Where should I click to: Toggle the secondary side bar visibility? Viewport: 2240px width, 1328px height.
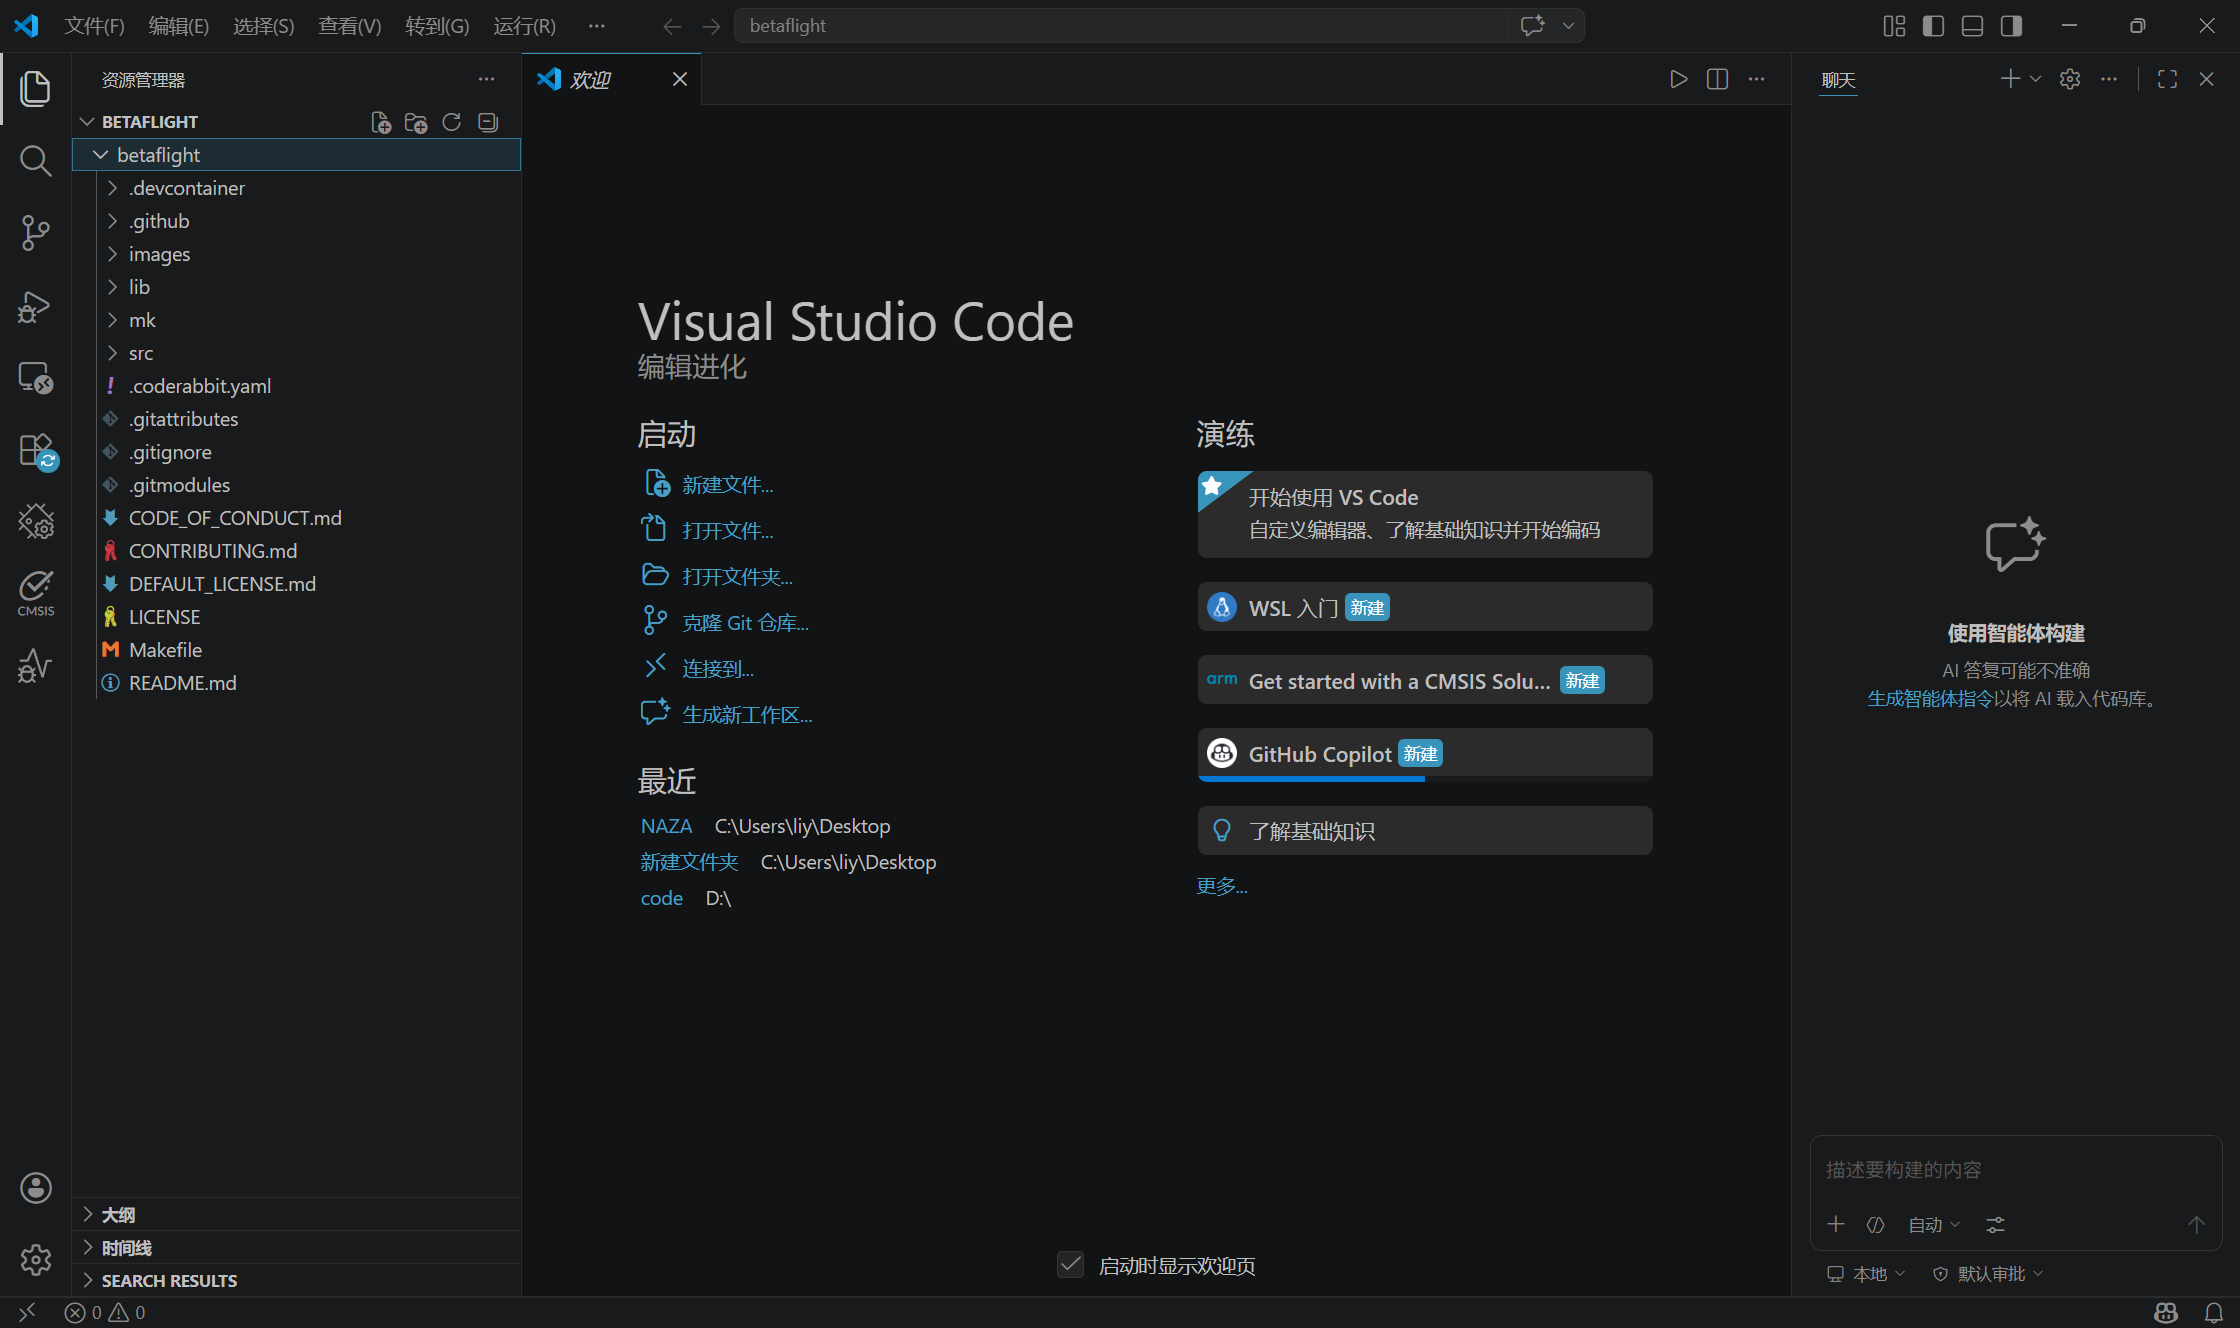point(2011,26)
